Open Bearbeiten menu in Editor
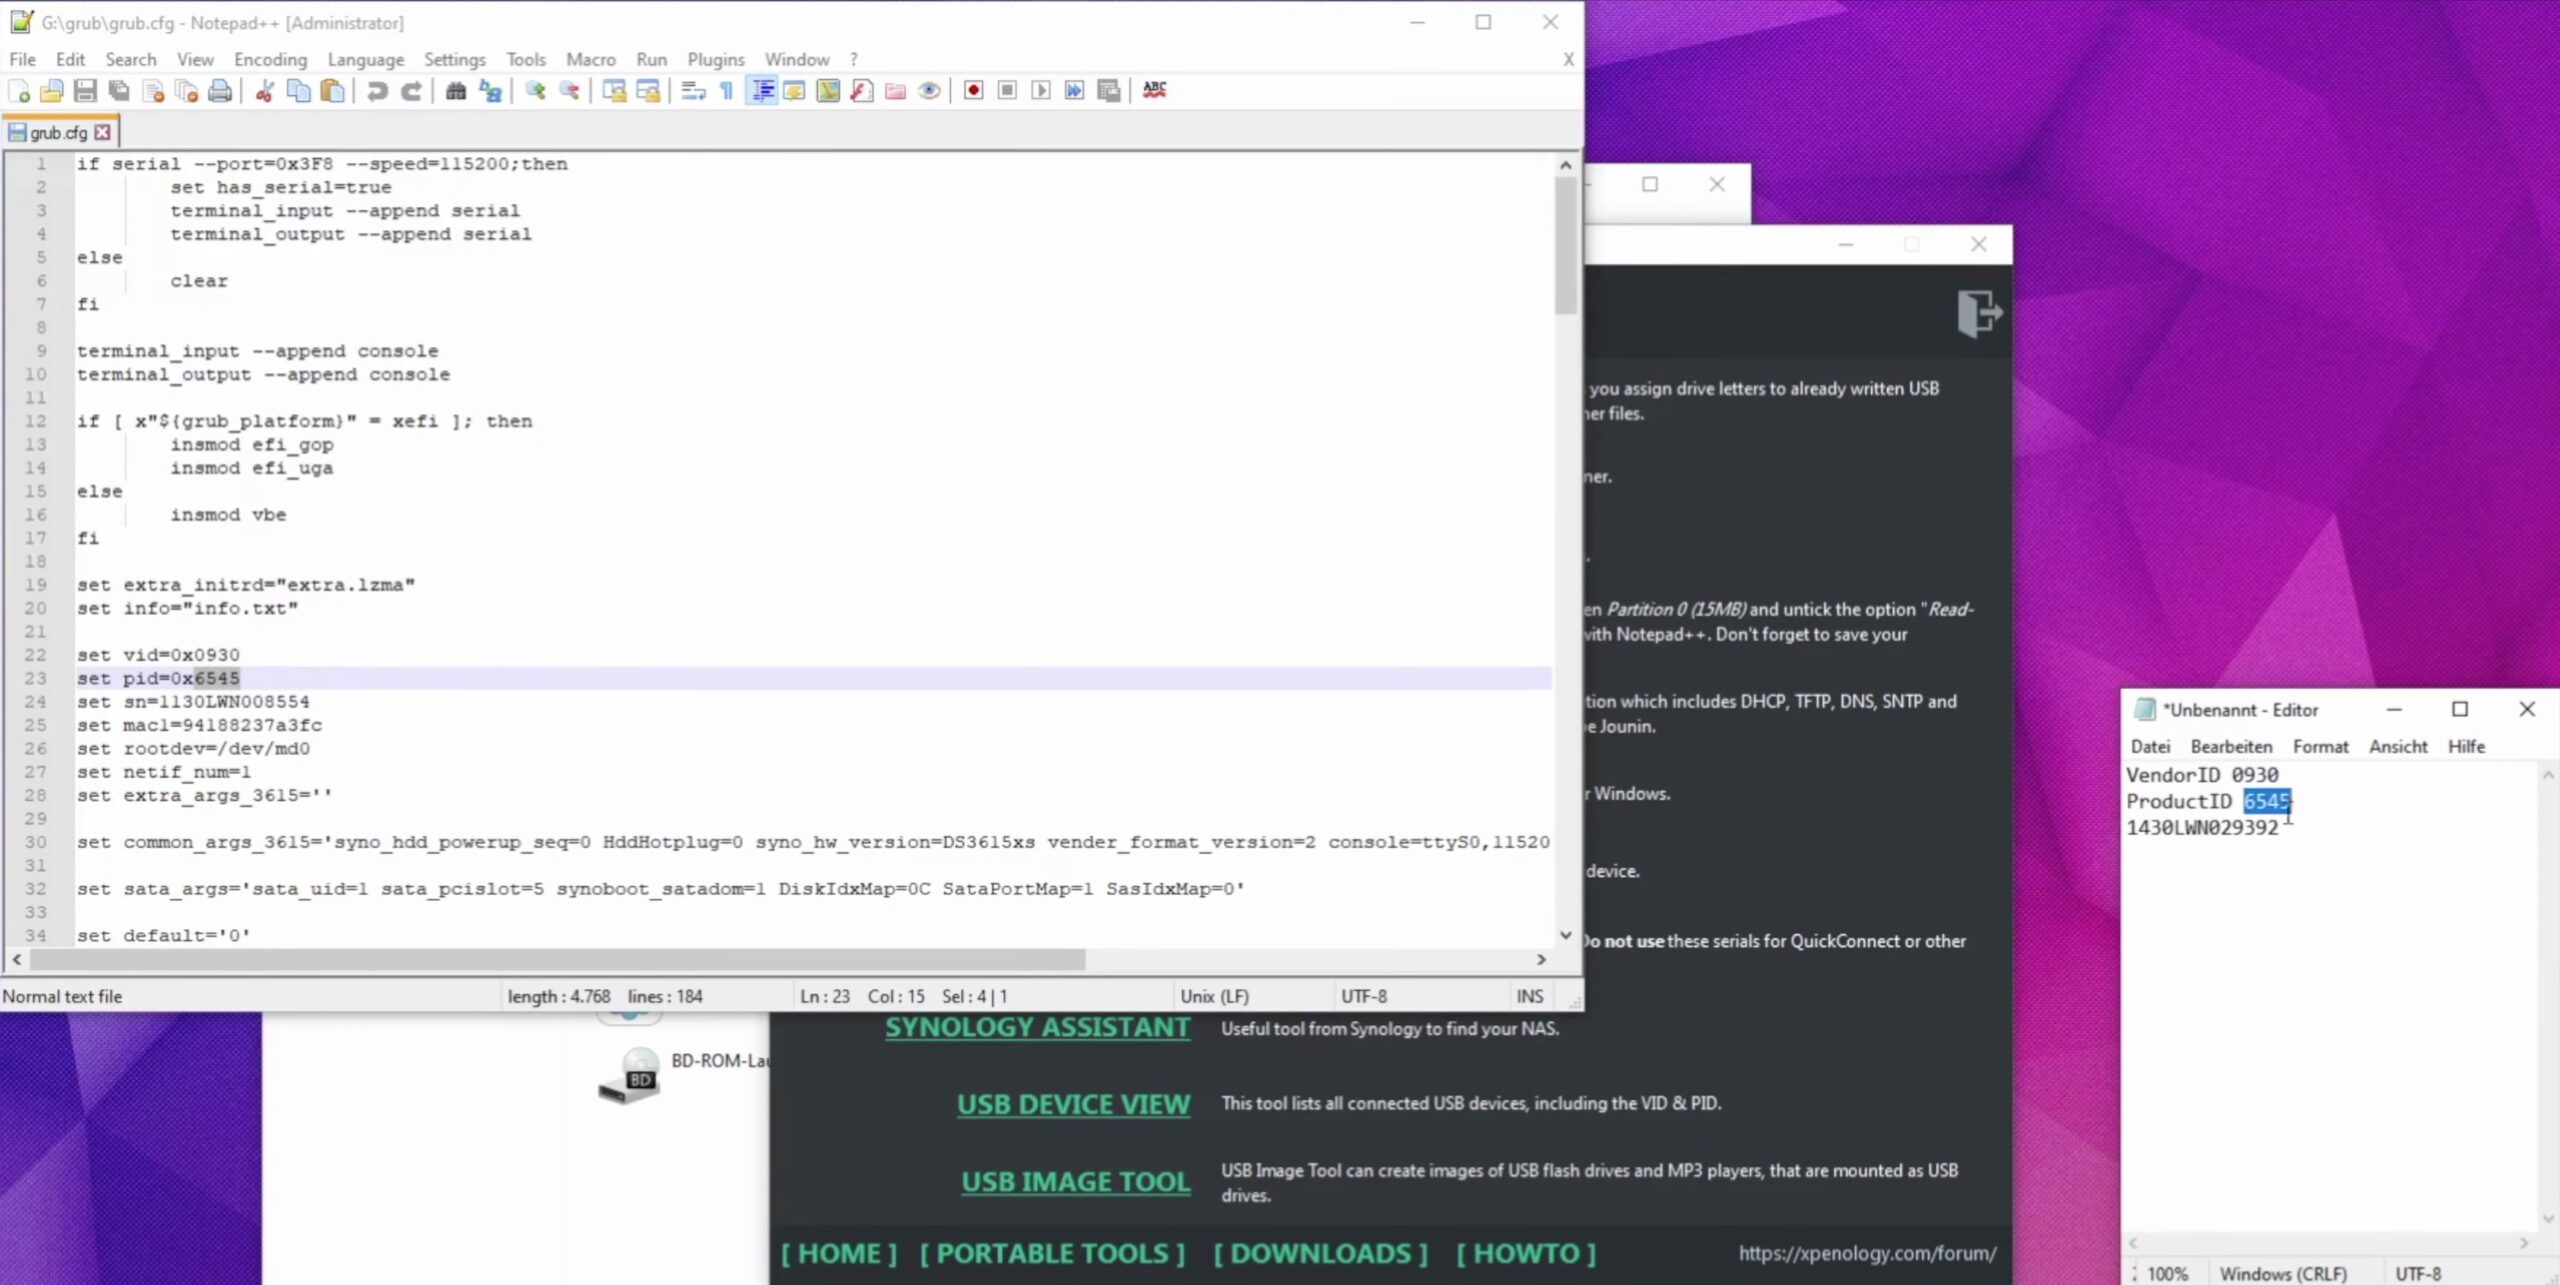The image size is (2560, 1285). (2231, 747)
